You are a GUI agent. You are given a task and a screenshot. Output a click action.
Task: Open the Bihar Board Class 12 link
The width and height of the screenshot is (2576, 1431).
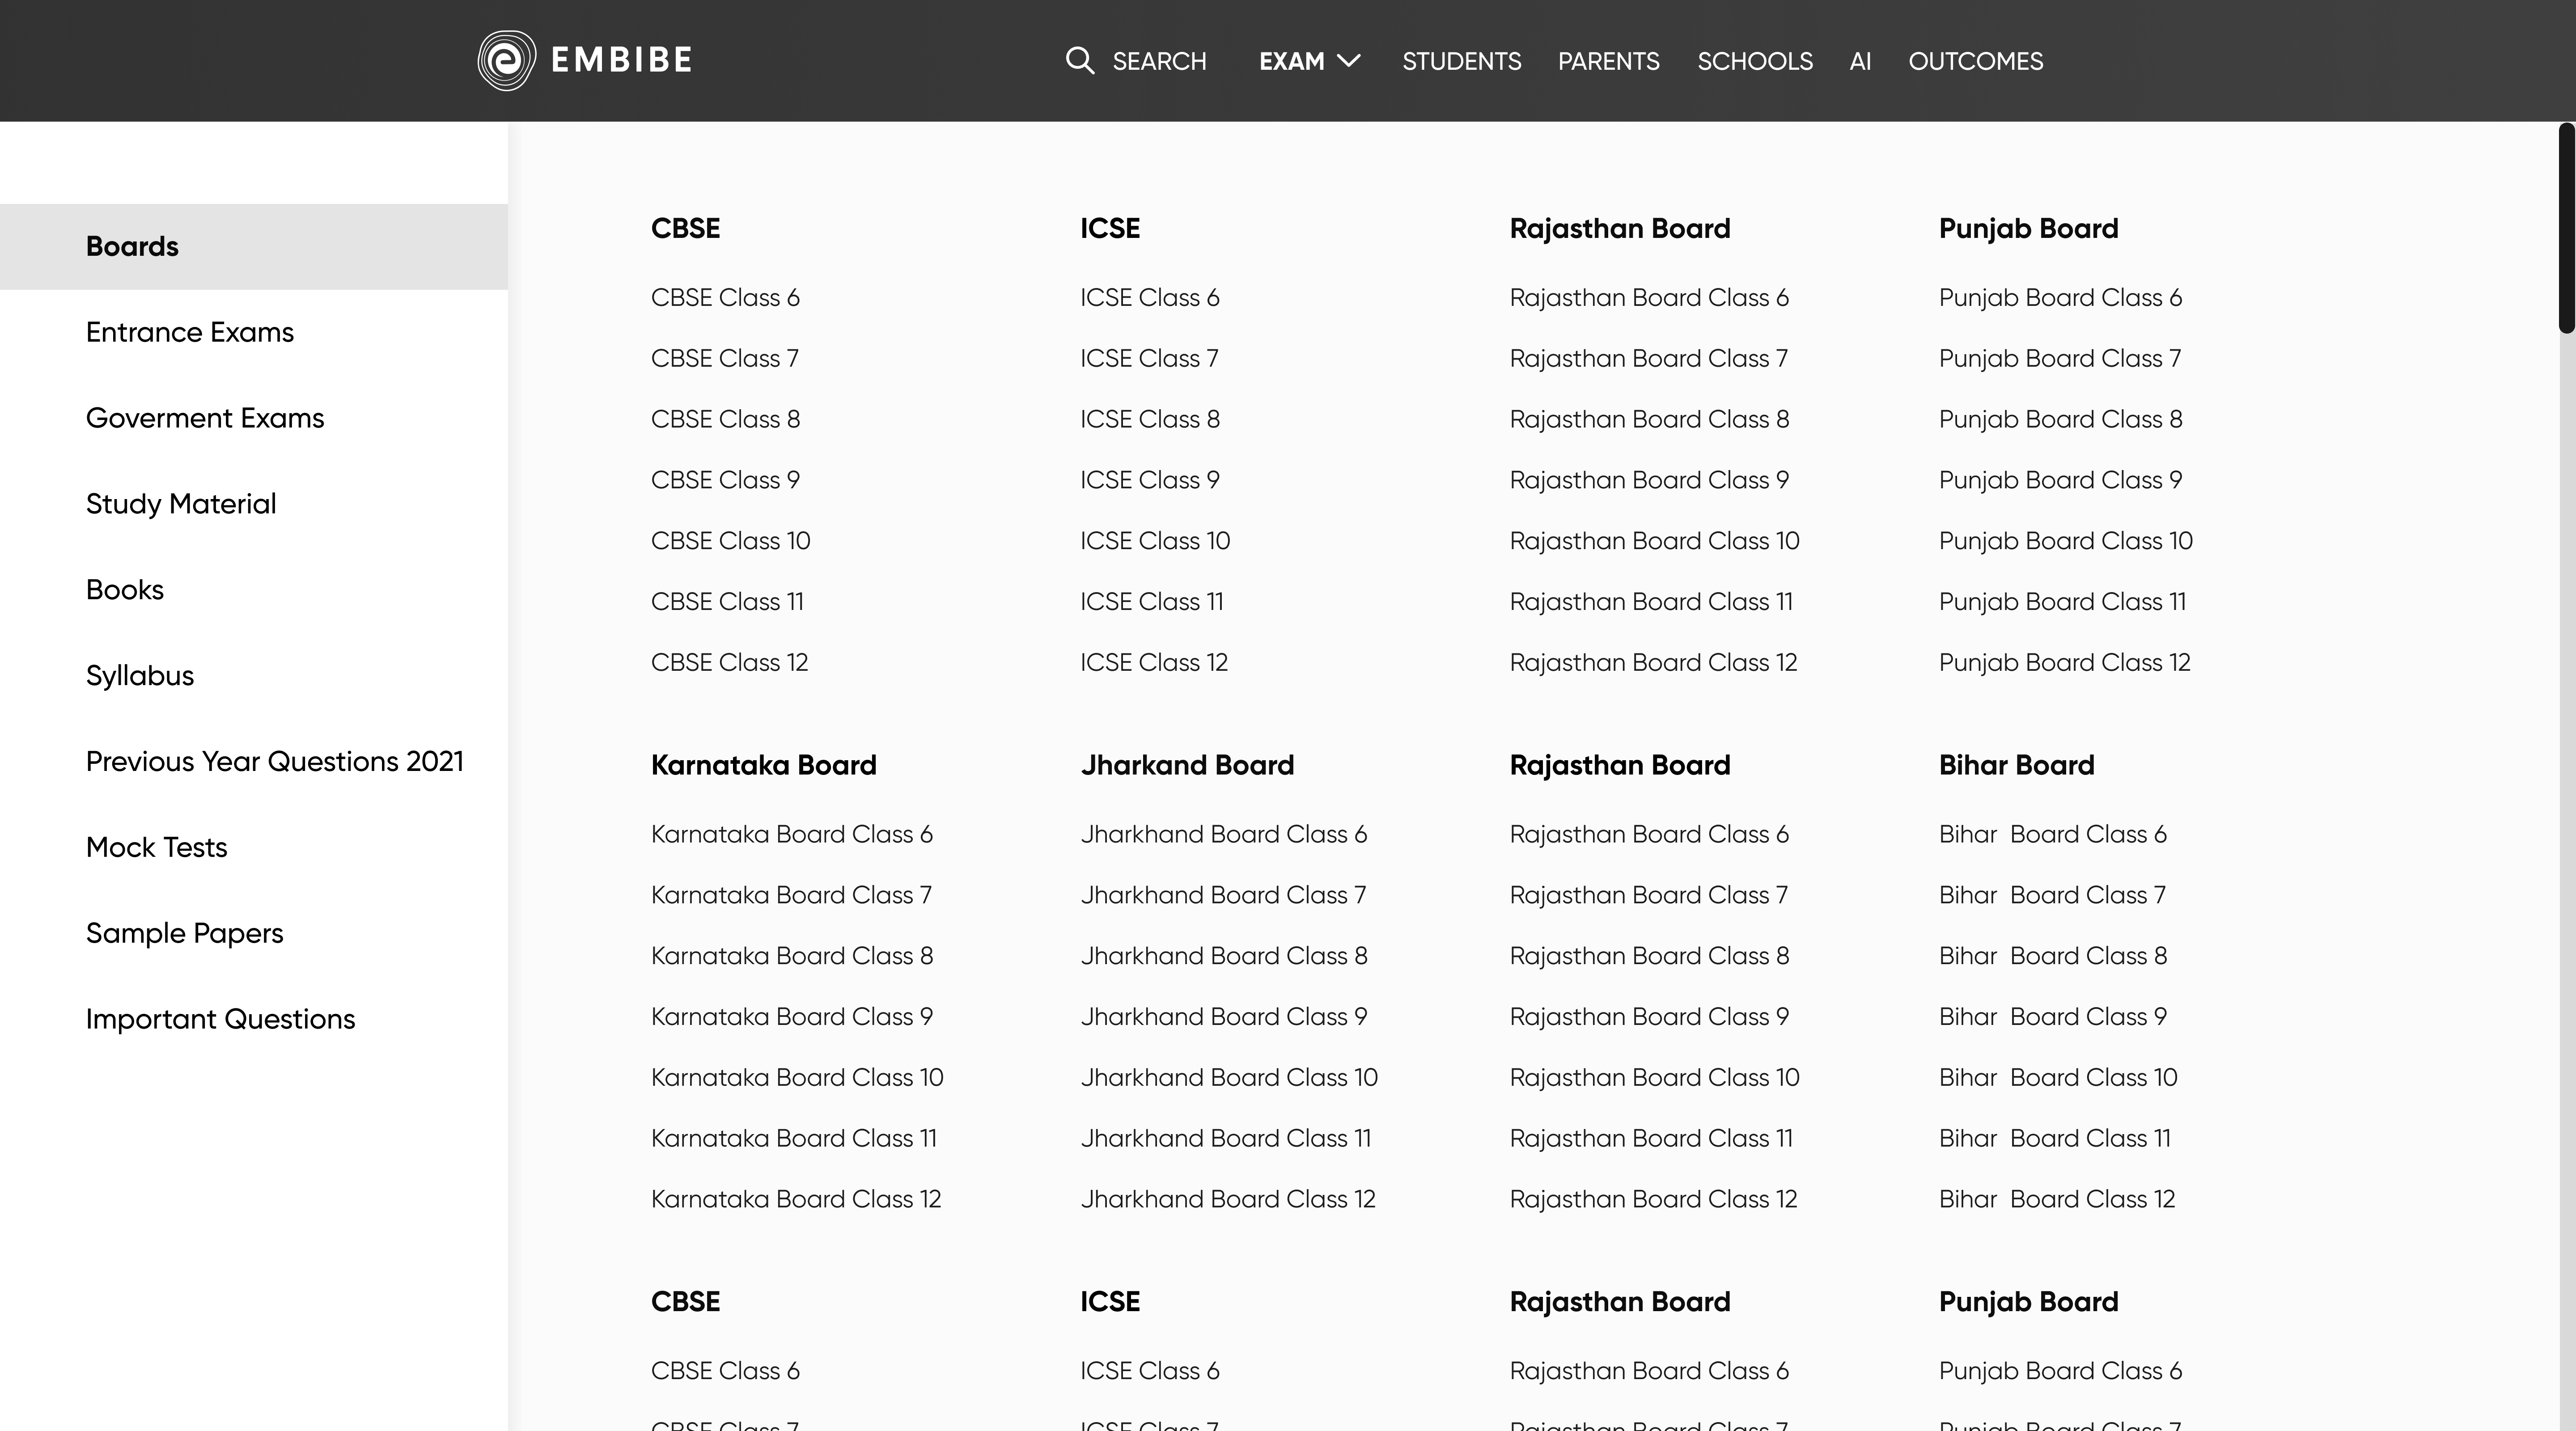2057,1200
